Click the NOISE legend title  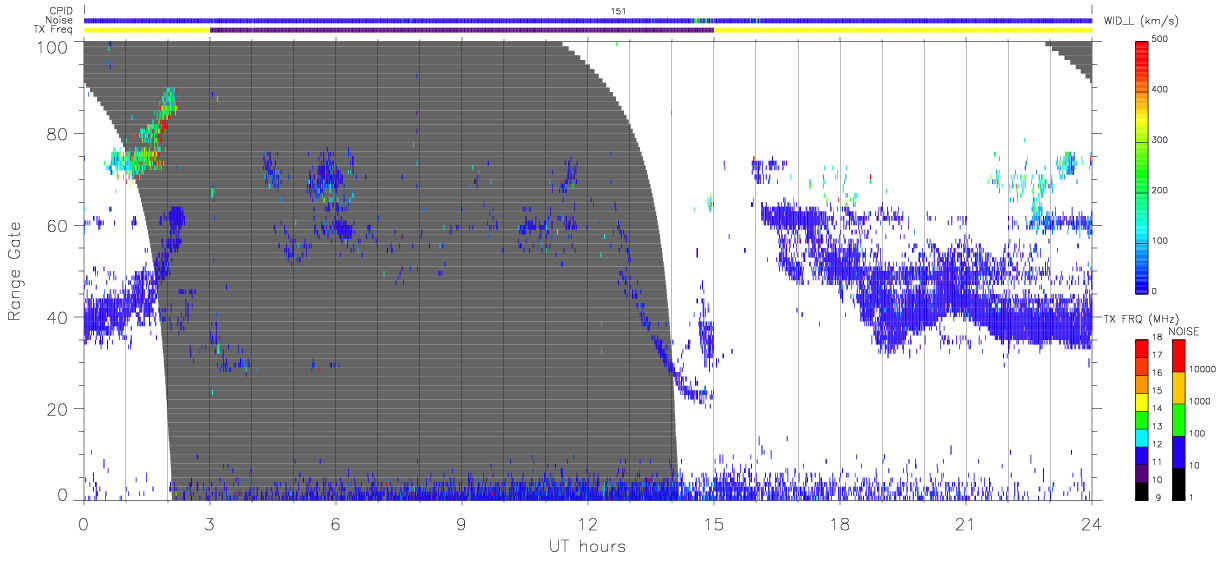point(1183,331)
